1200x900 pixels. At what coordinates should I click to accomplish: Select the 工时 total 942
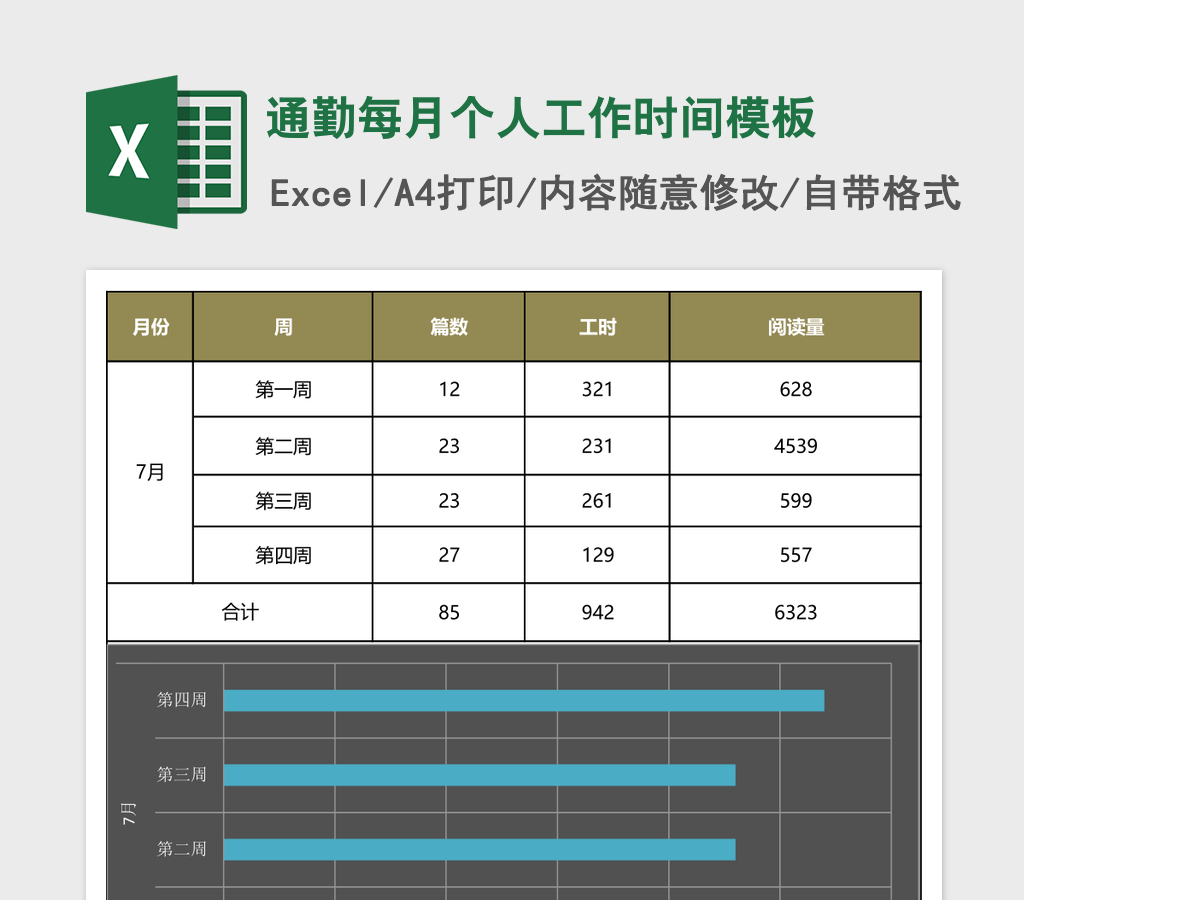(x=597, y=612)
